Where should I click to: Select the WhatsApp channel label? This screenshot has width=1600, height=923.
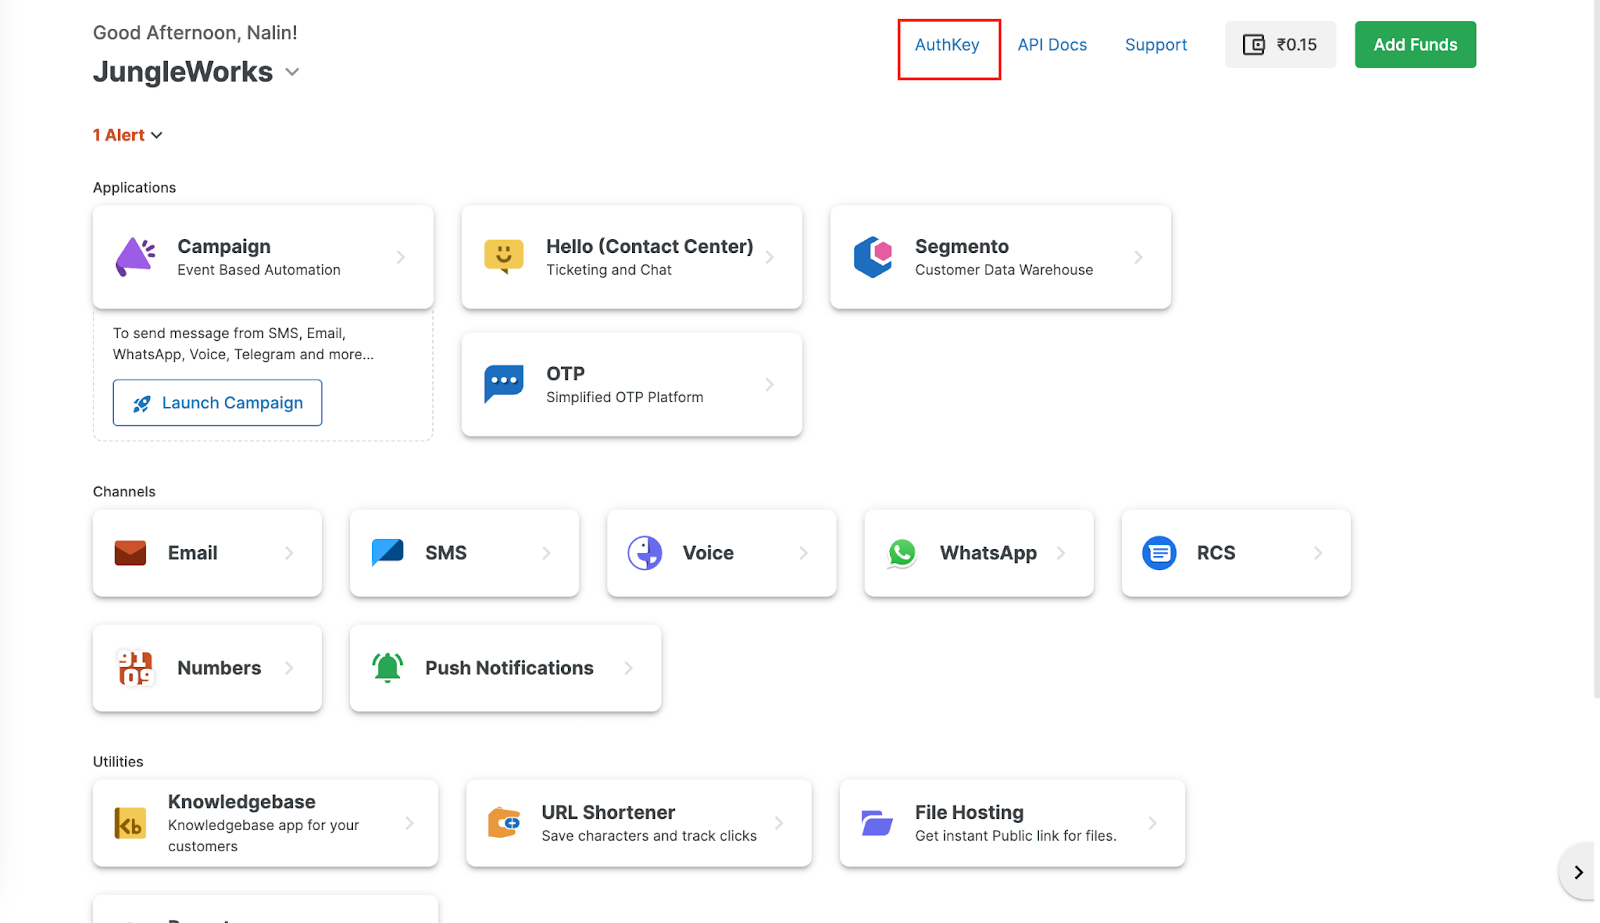coord(988,553)
